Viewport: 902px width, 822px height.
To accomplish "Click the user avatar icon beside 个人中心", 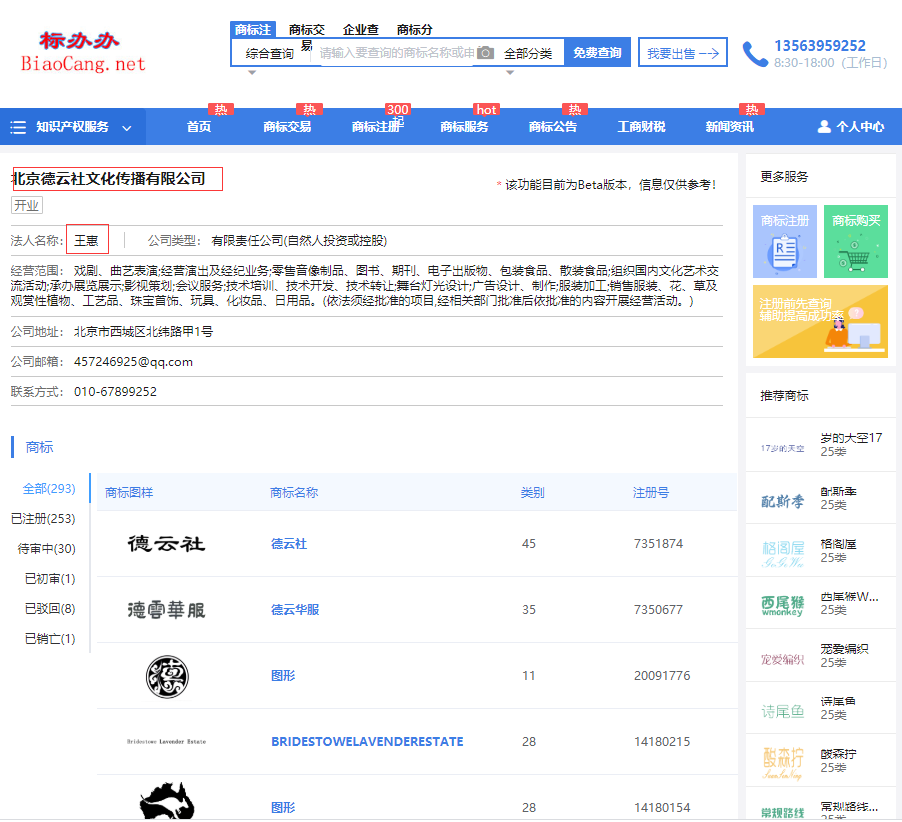I will click(824, 127).
